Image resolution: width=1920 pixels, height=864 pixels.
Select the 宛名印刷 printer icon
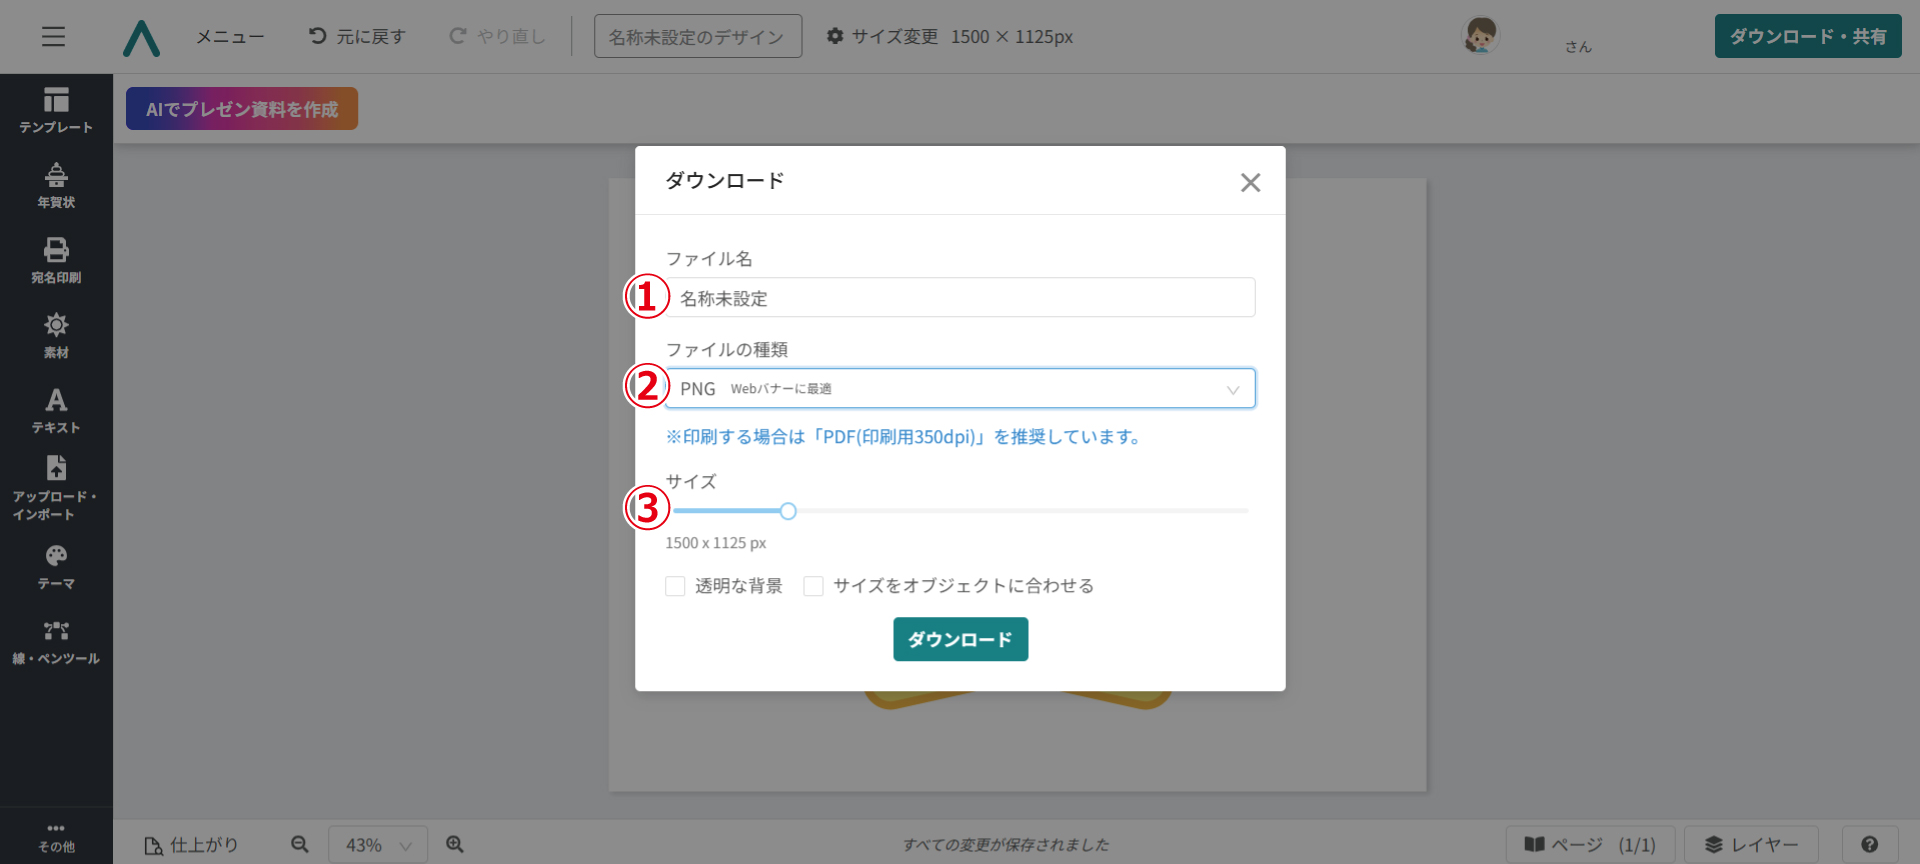click(x=56, y=260)
